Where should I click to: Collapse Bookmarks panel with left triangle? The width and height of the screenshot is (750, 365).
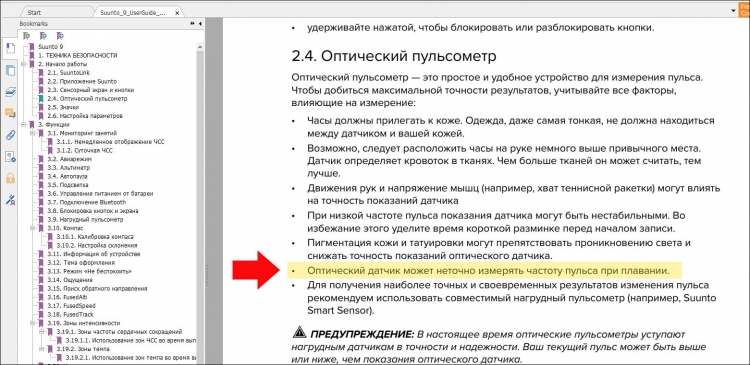(x=200, y=23)
